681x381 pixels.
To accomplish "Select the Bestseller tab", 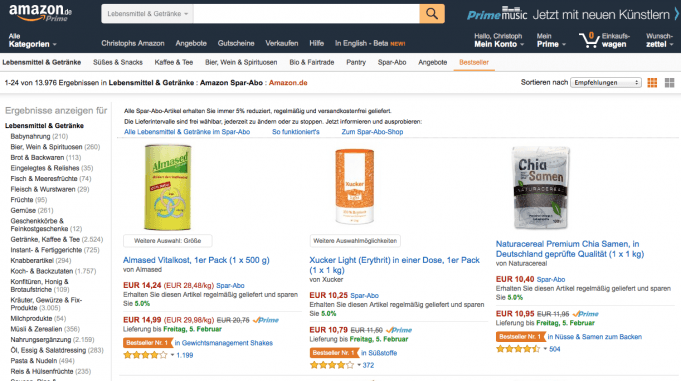I will coord(474,62).
